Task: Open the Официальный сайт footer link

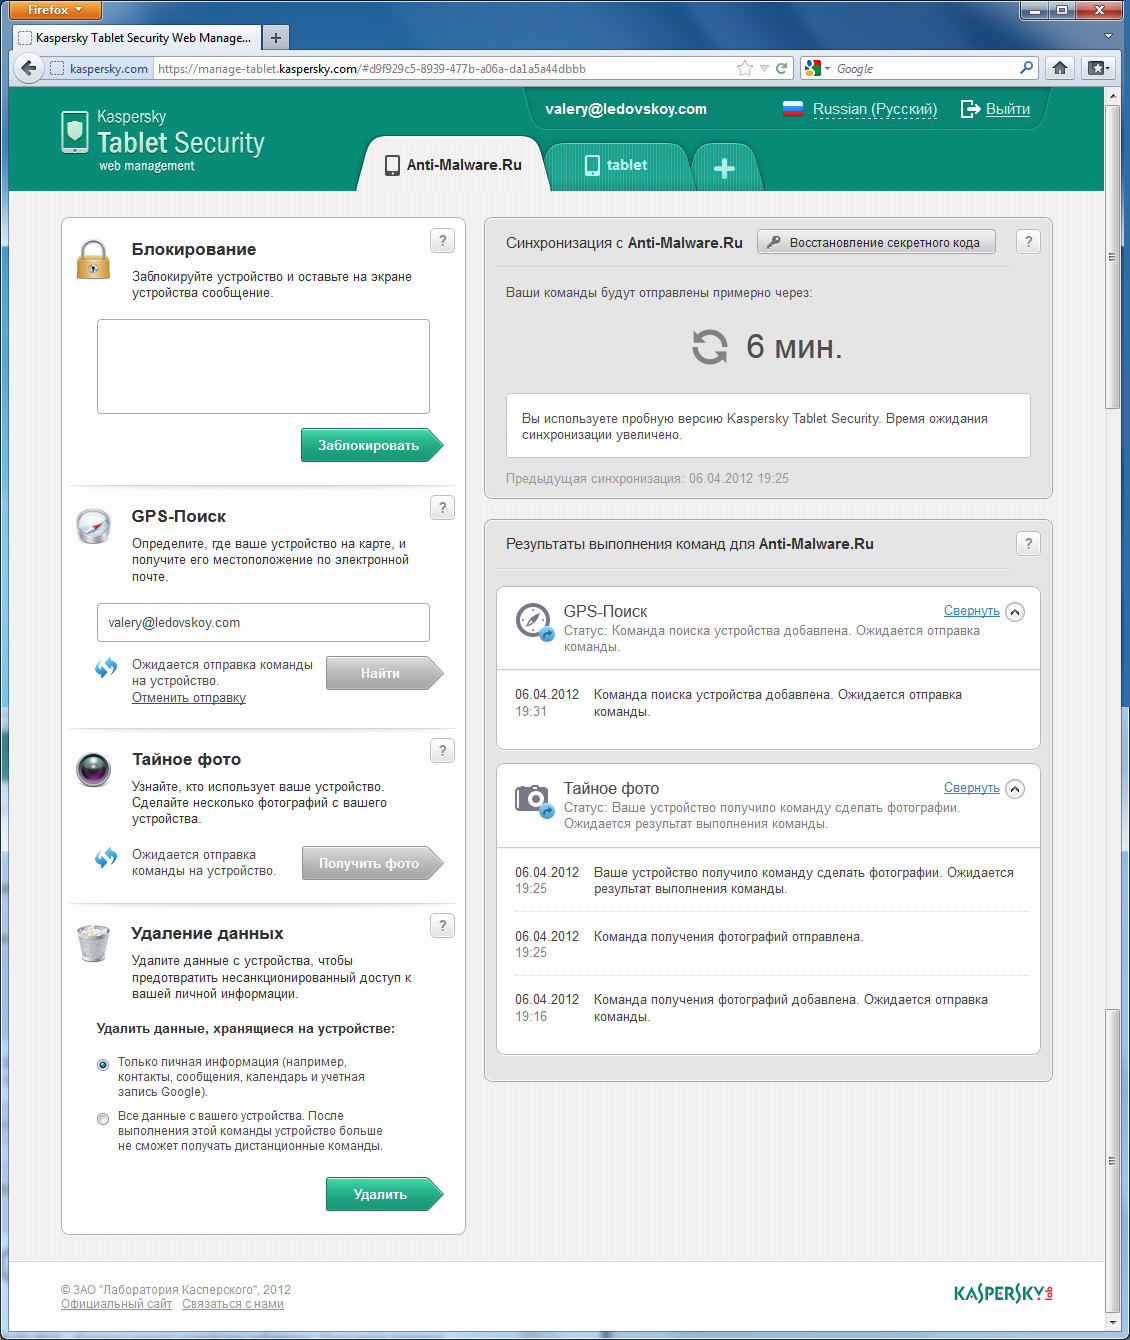Action: (x=116, y=1304)
